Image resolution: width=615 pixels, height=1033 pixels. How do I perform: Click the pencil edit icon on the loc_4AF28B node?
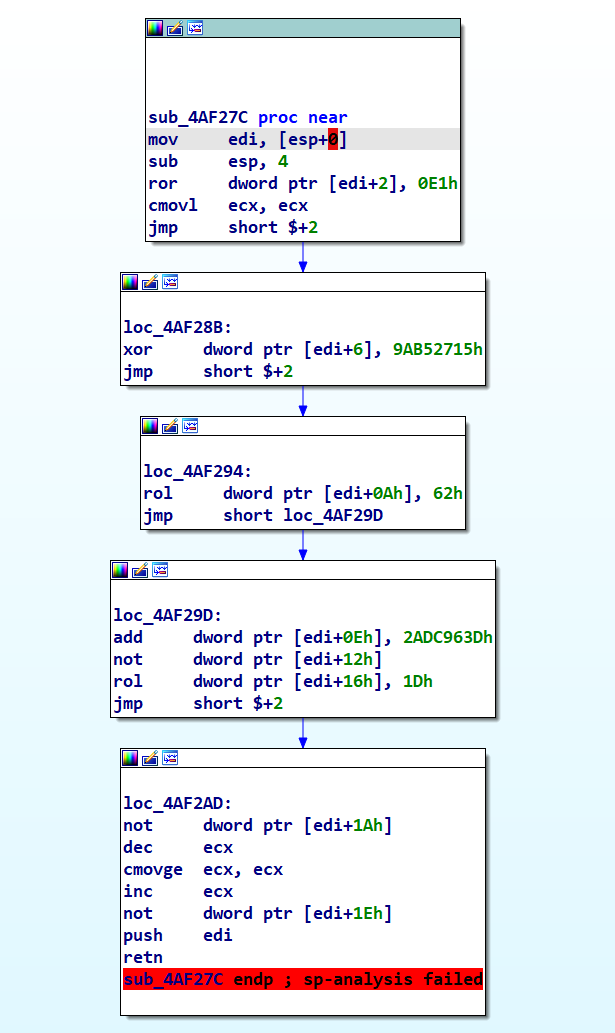tap(149, 282)
